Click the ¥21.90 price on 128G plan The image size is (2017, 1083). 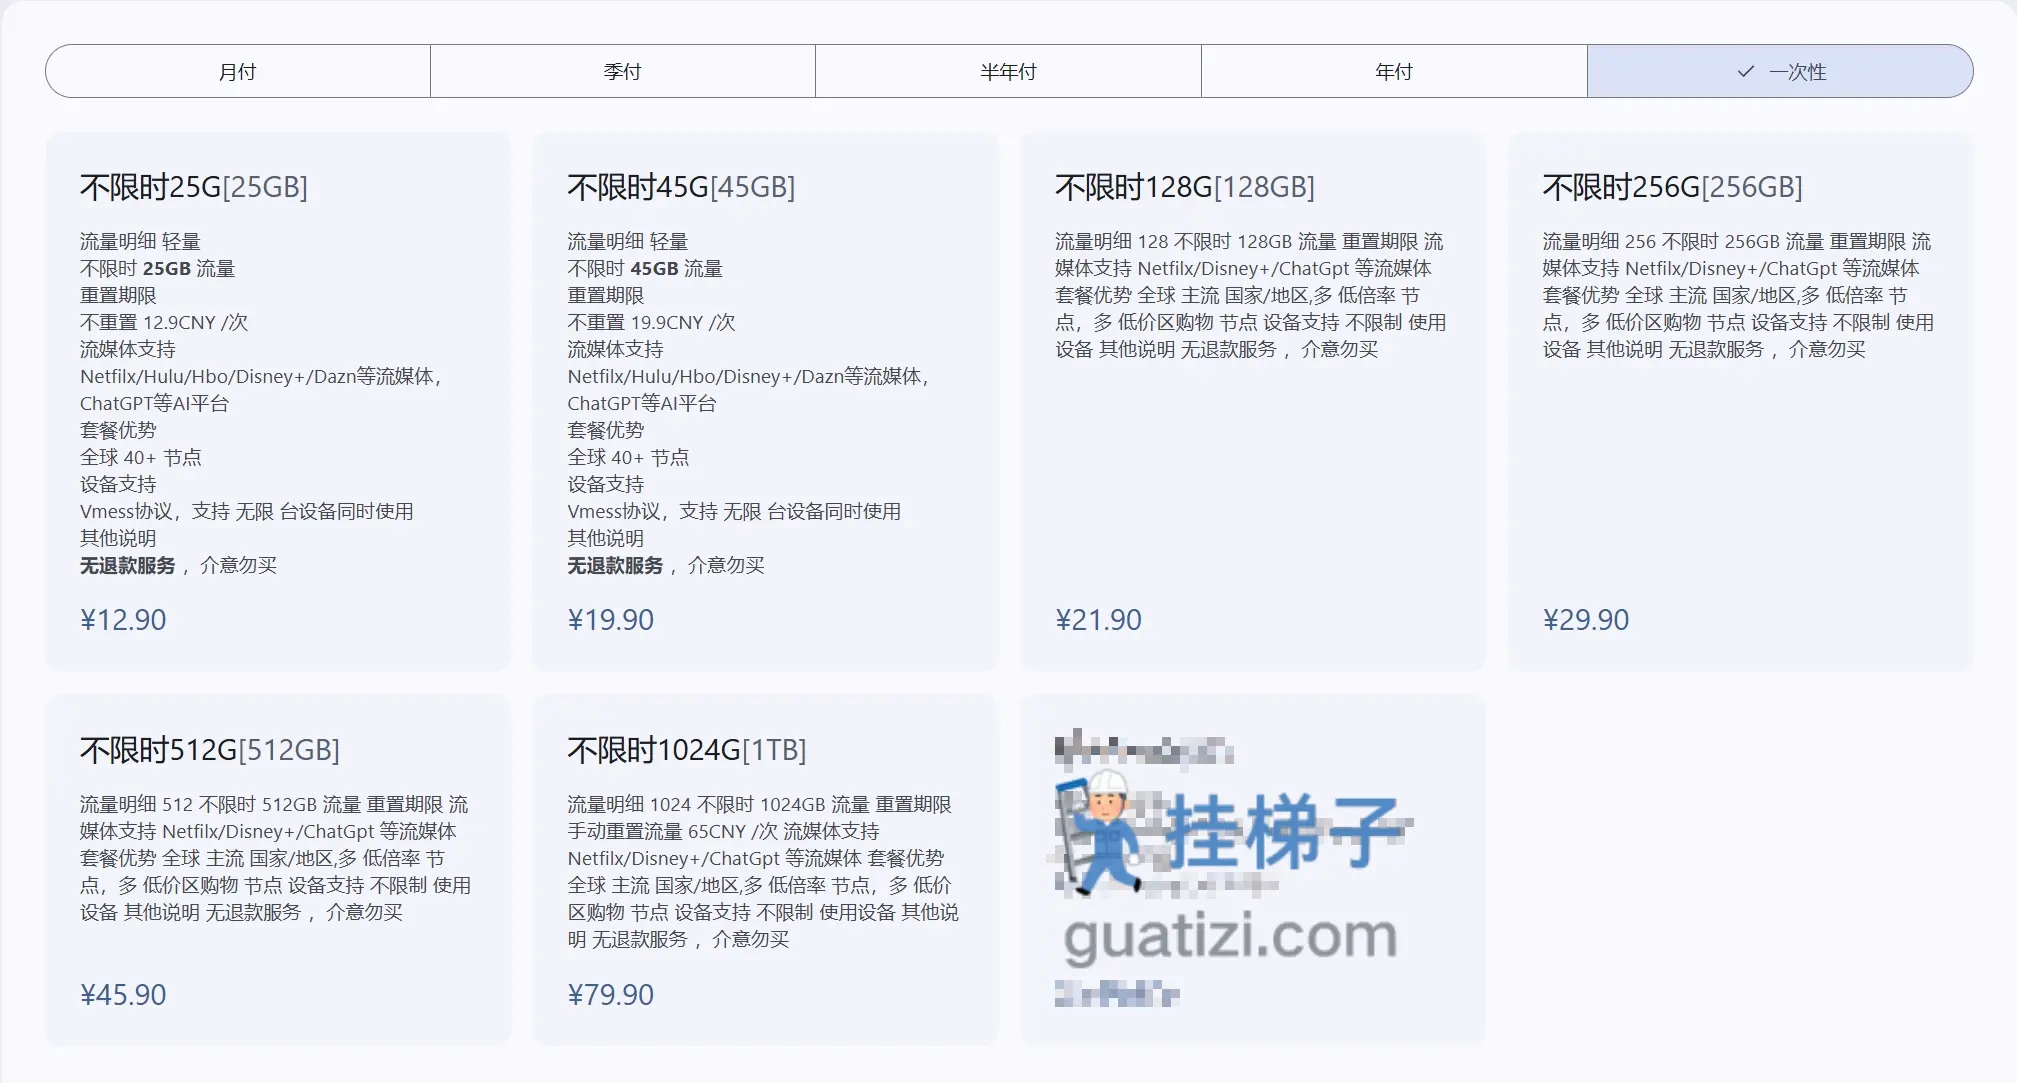[x=1098, y=620]
